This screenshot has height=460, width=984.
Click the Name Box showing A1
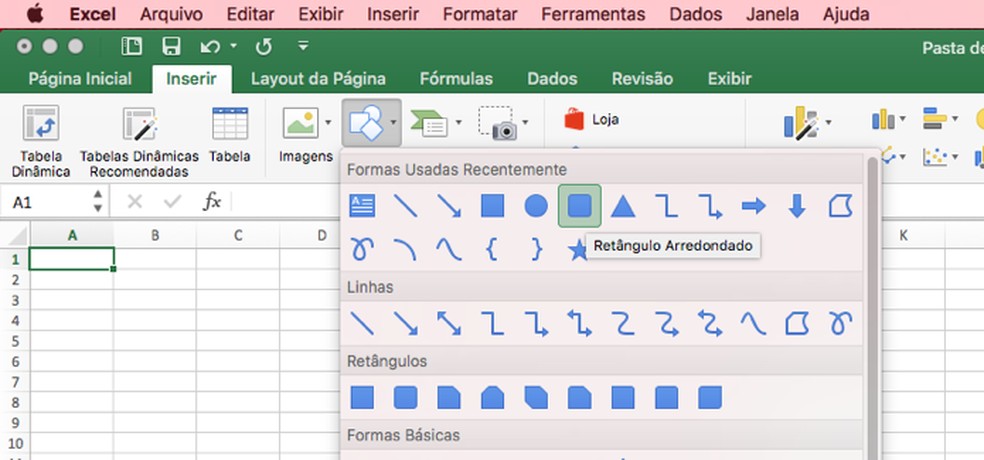click(x=47, y=202)
